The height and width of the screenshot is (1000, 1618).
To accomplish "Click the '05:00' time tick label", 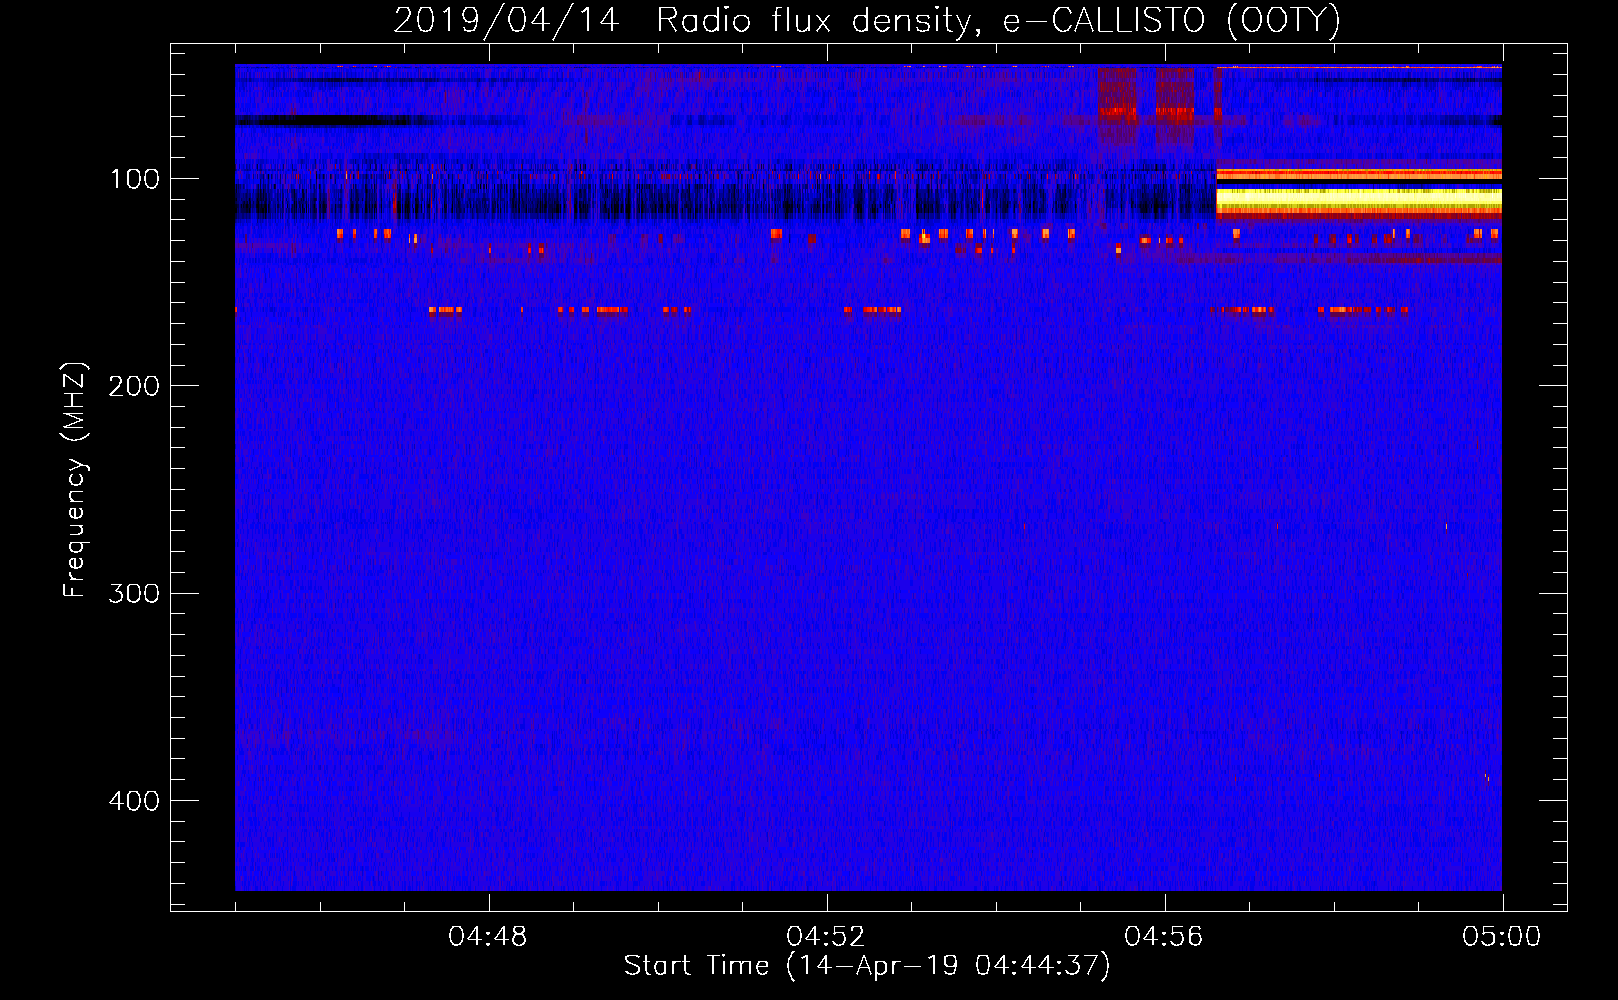I will [x=1502, y=937].
